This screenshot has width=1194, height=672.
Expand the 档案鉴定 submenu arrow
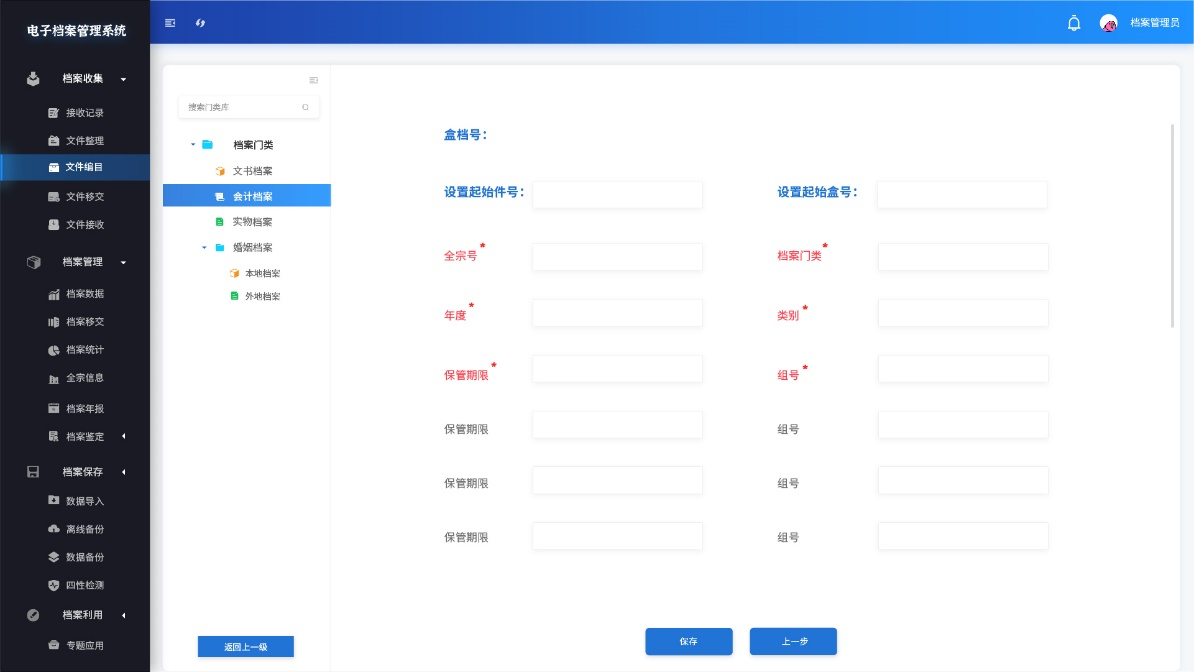click(x=124, y=436)
